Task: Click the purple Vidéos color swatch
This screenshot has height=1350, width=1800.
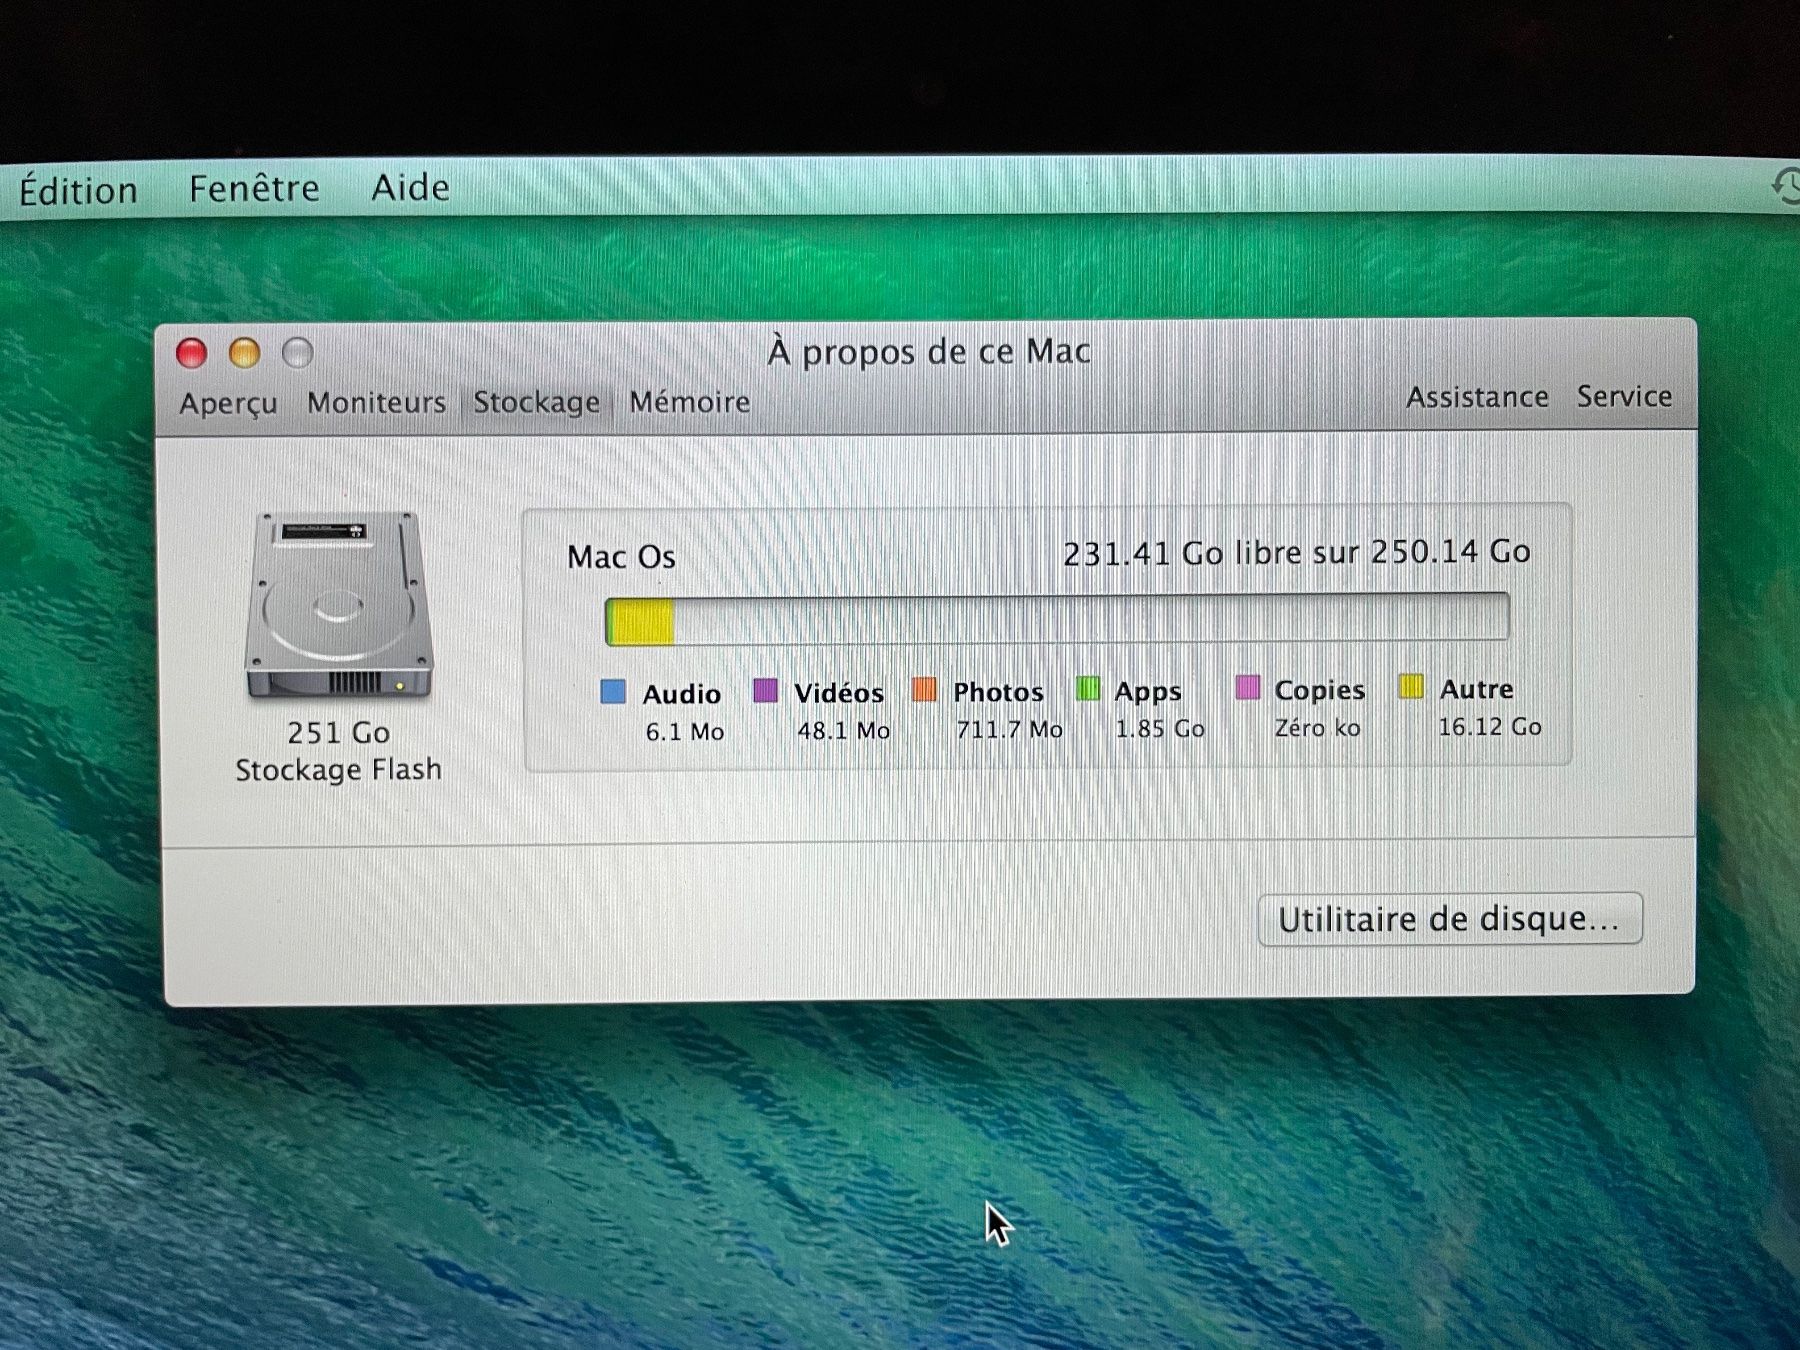Action: 765,690
